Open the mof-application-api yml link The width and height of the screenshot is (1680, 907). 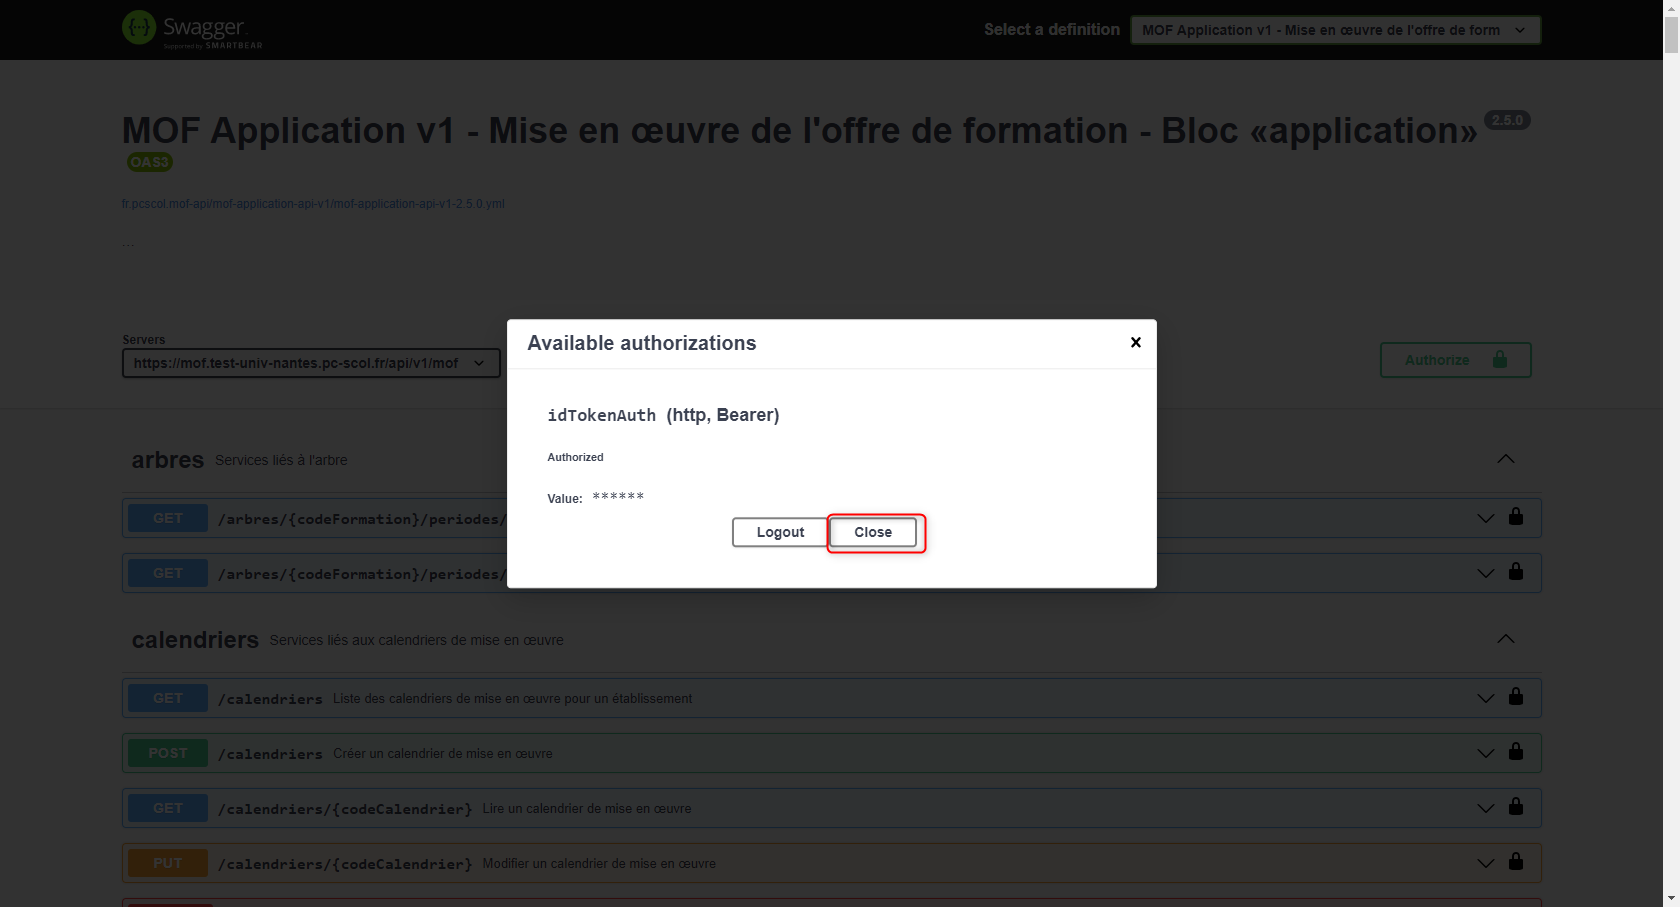pos(313,204)
